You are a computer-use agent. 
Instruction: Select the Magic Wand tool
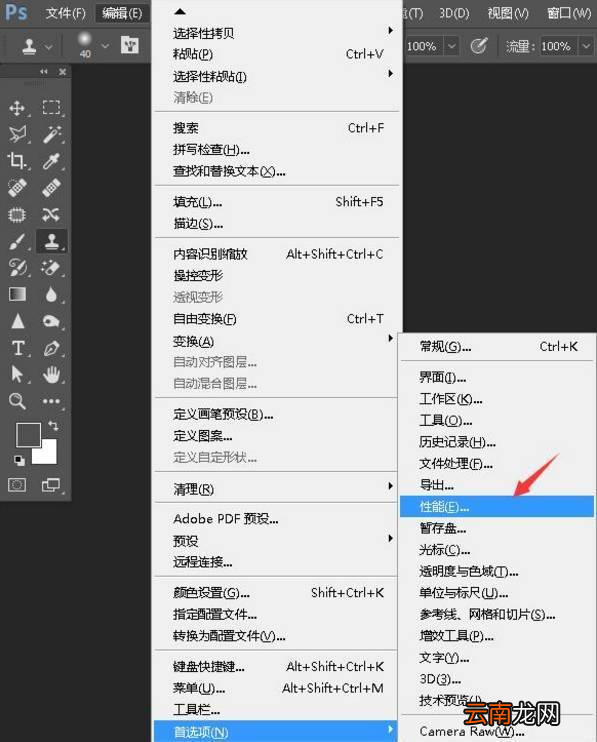click(x=51, y=135)
